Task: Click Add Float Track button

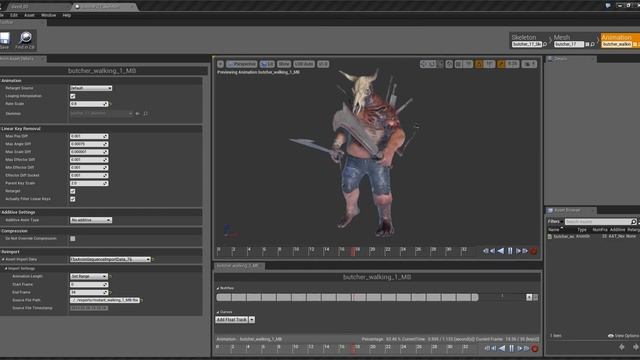Action: [x=232, y=320]
